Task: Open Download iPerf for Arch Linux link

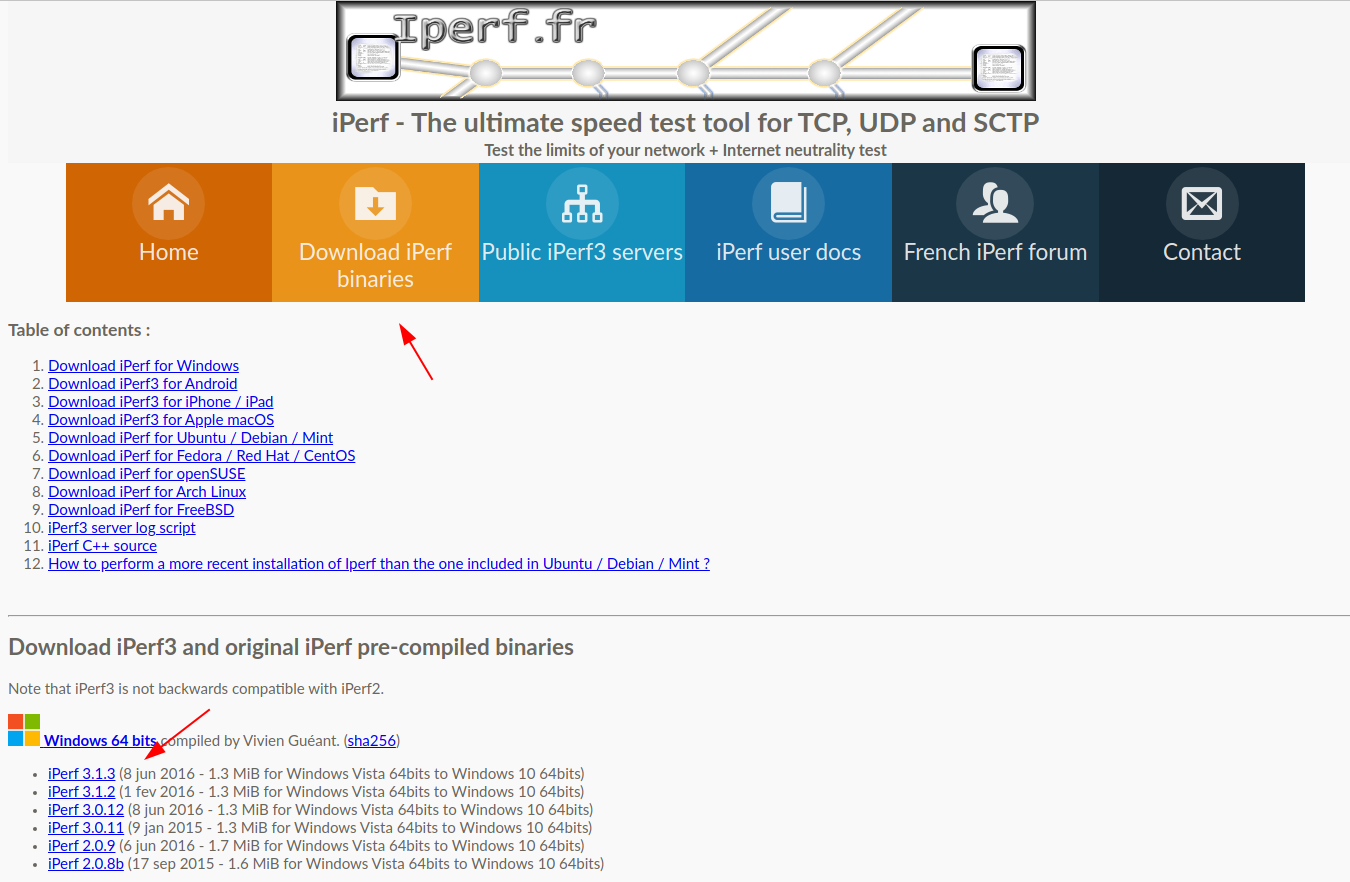Action: point(147,492)
